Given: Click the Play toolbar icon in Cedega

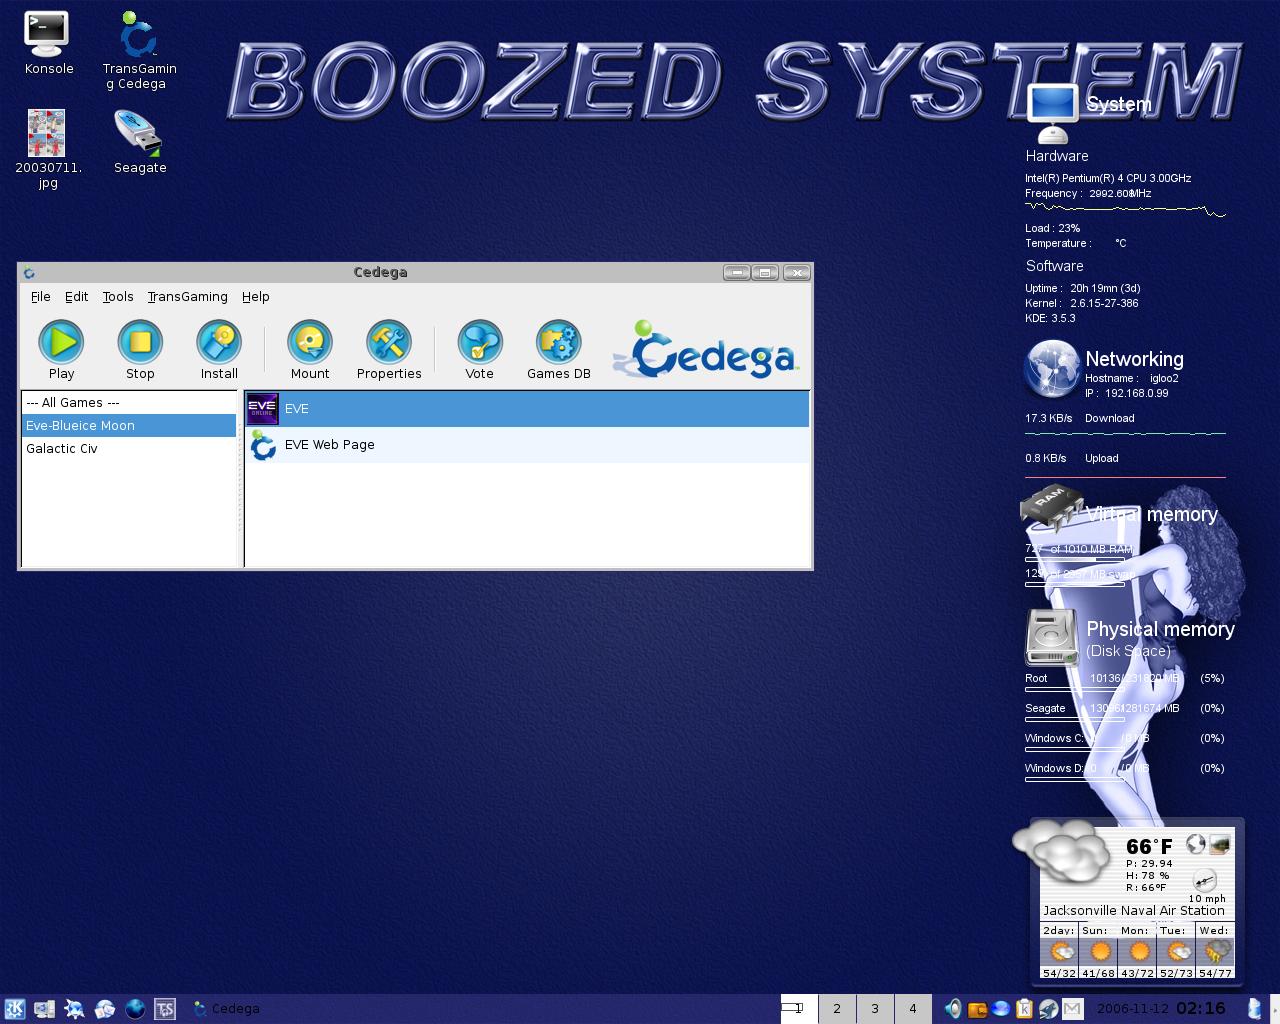Looking at the screenshot, I should point(61,342).
